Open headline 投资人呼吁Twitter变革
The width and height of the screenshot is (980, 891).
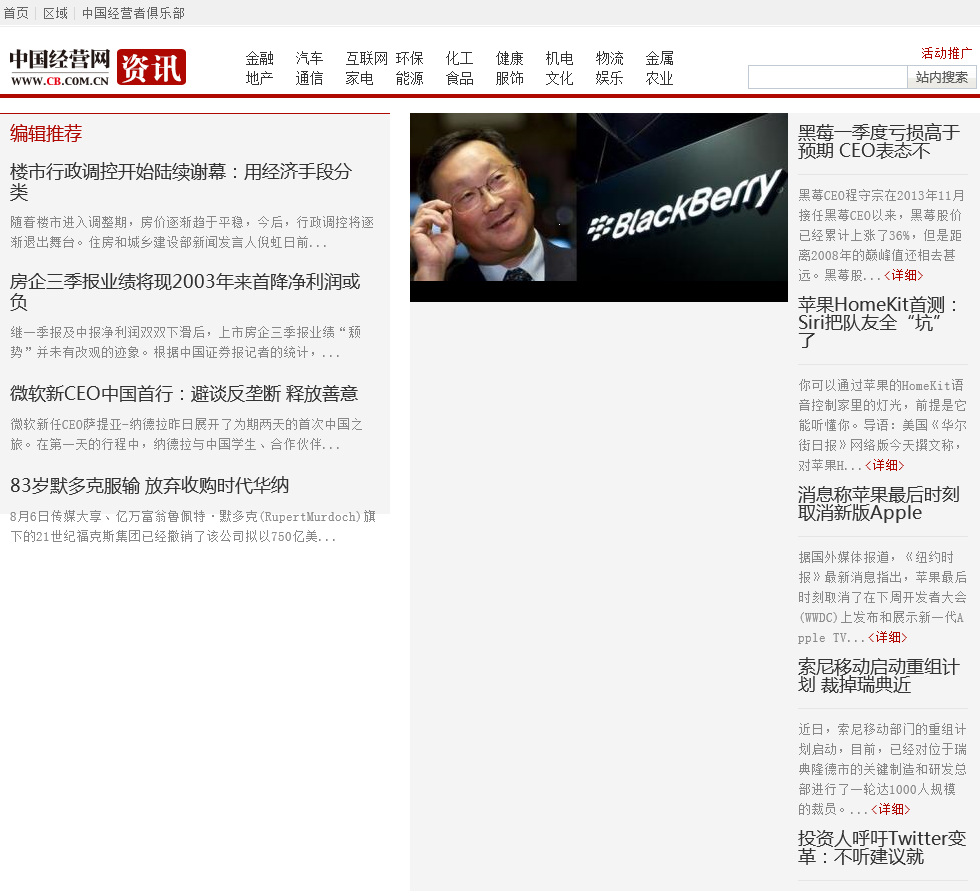[882, 847]
